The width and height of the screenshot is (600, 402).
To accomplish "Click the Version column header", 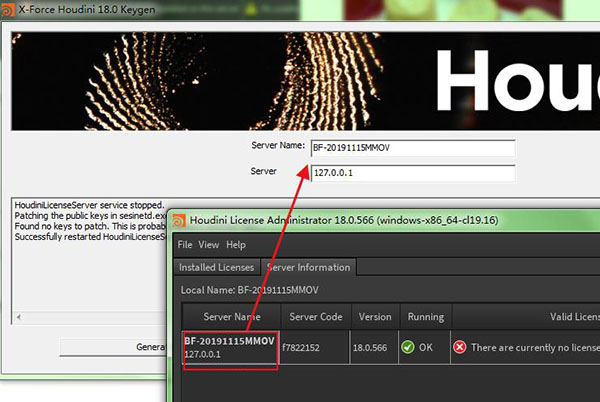I will click(x=375, y=317).
